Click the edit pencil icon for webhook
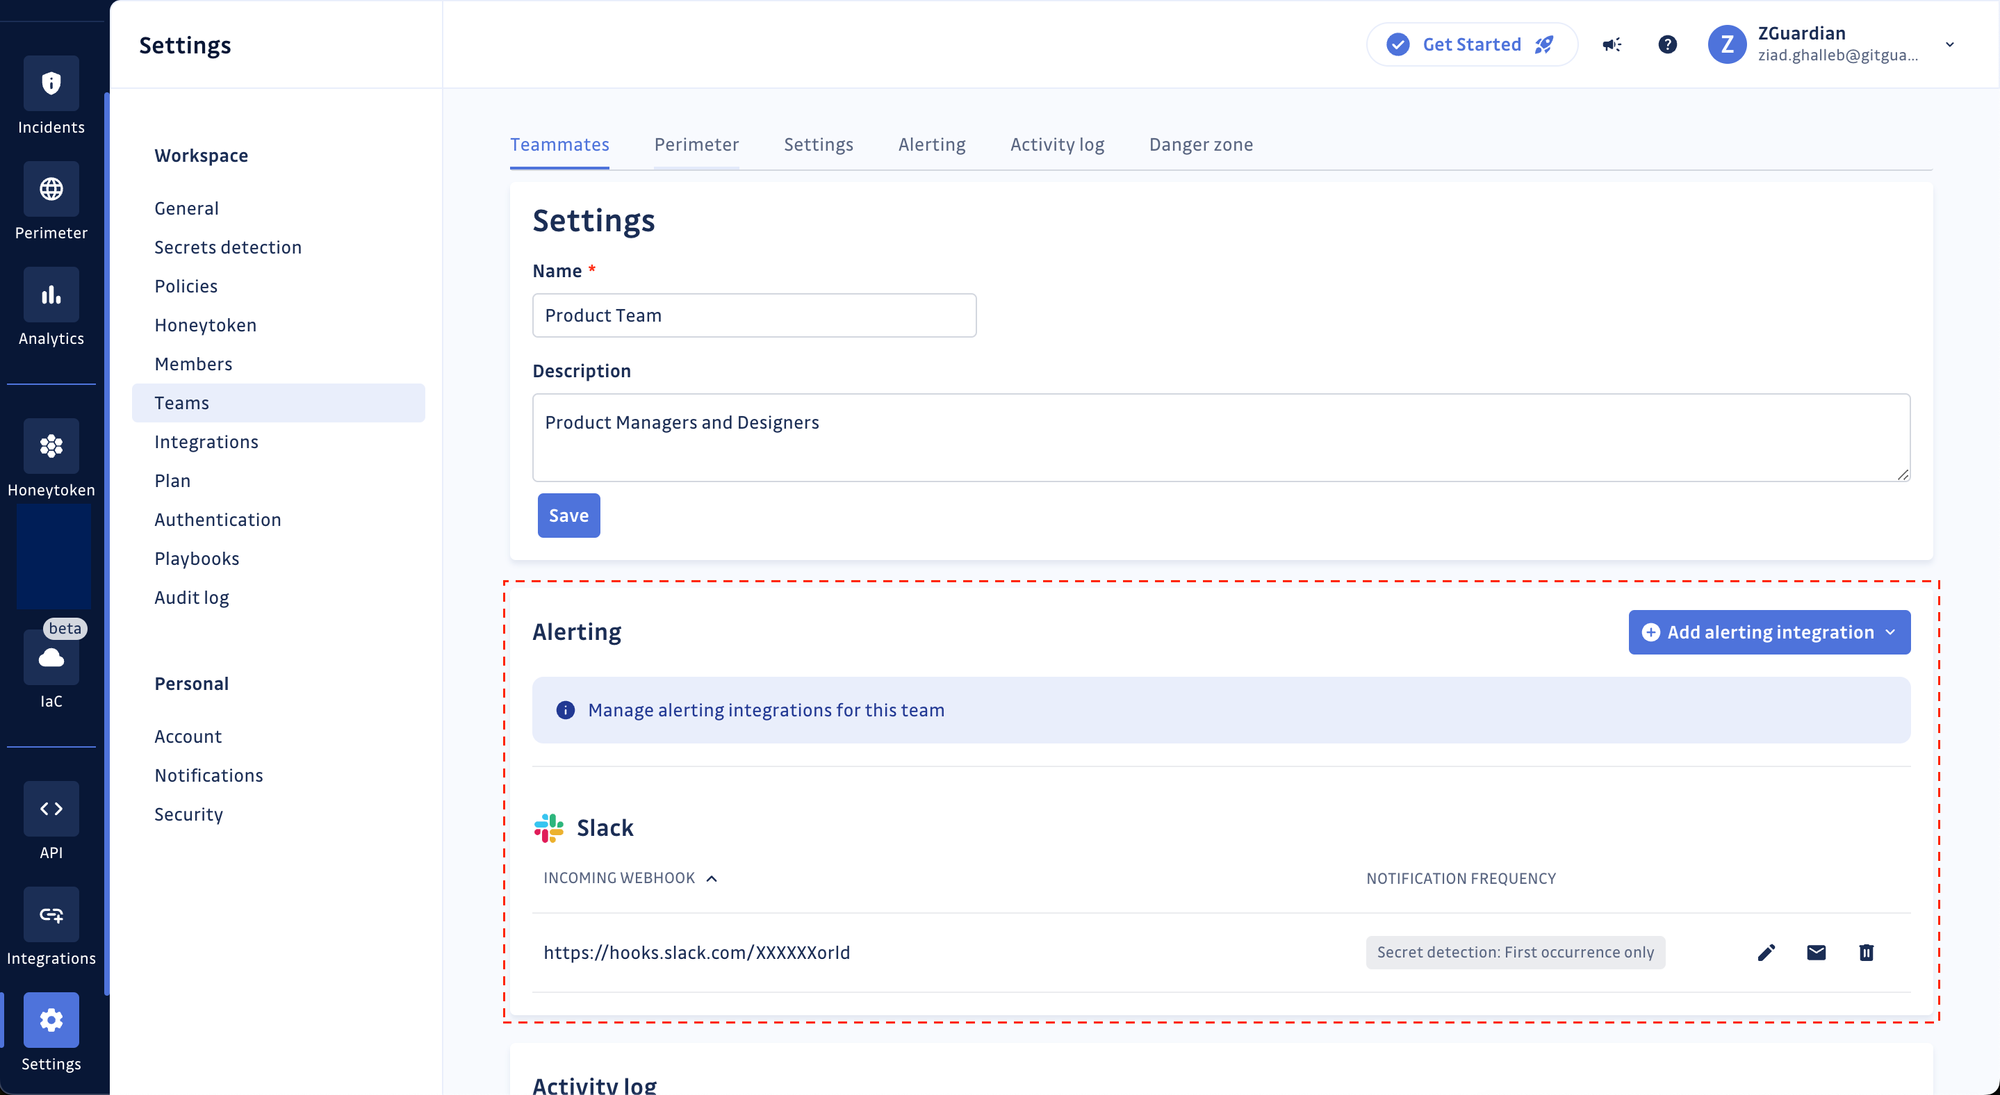2000x1095 pixels. [x=1767, y=953]
